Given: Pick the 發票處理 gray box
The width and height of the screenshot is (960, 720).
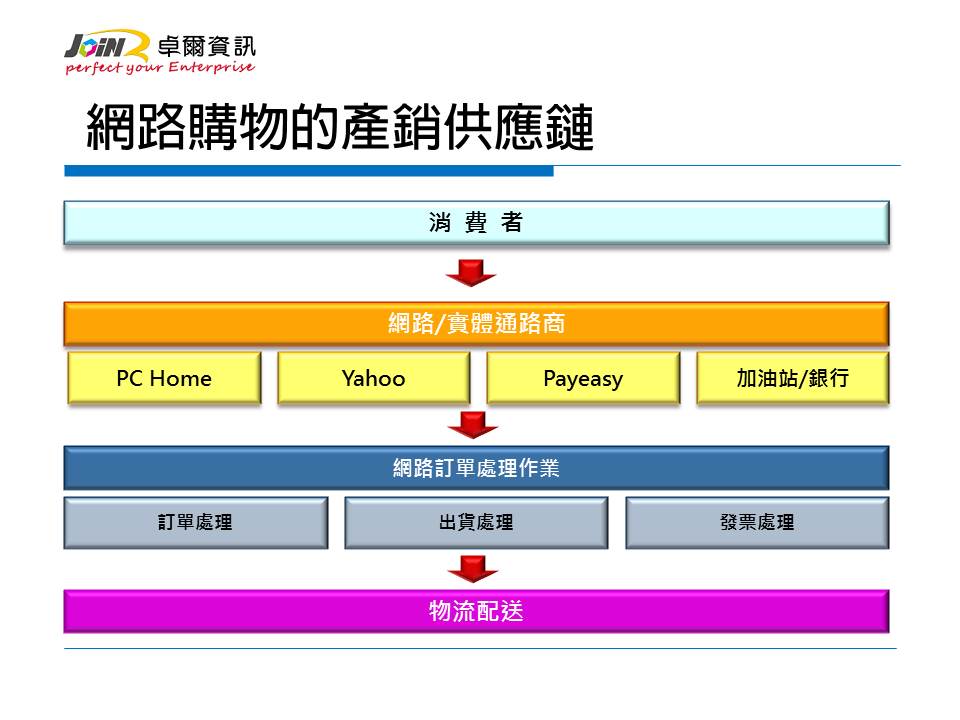Looking at the screenshot, I should (x=757, y=522).
